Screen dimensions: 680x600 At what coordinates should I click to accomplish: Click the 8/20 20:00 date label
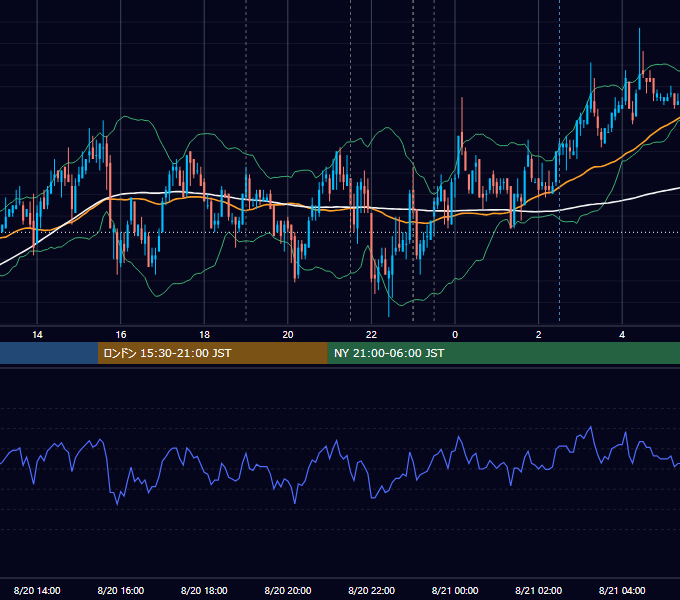tap(288, 590)
